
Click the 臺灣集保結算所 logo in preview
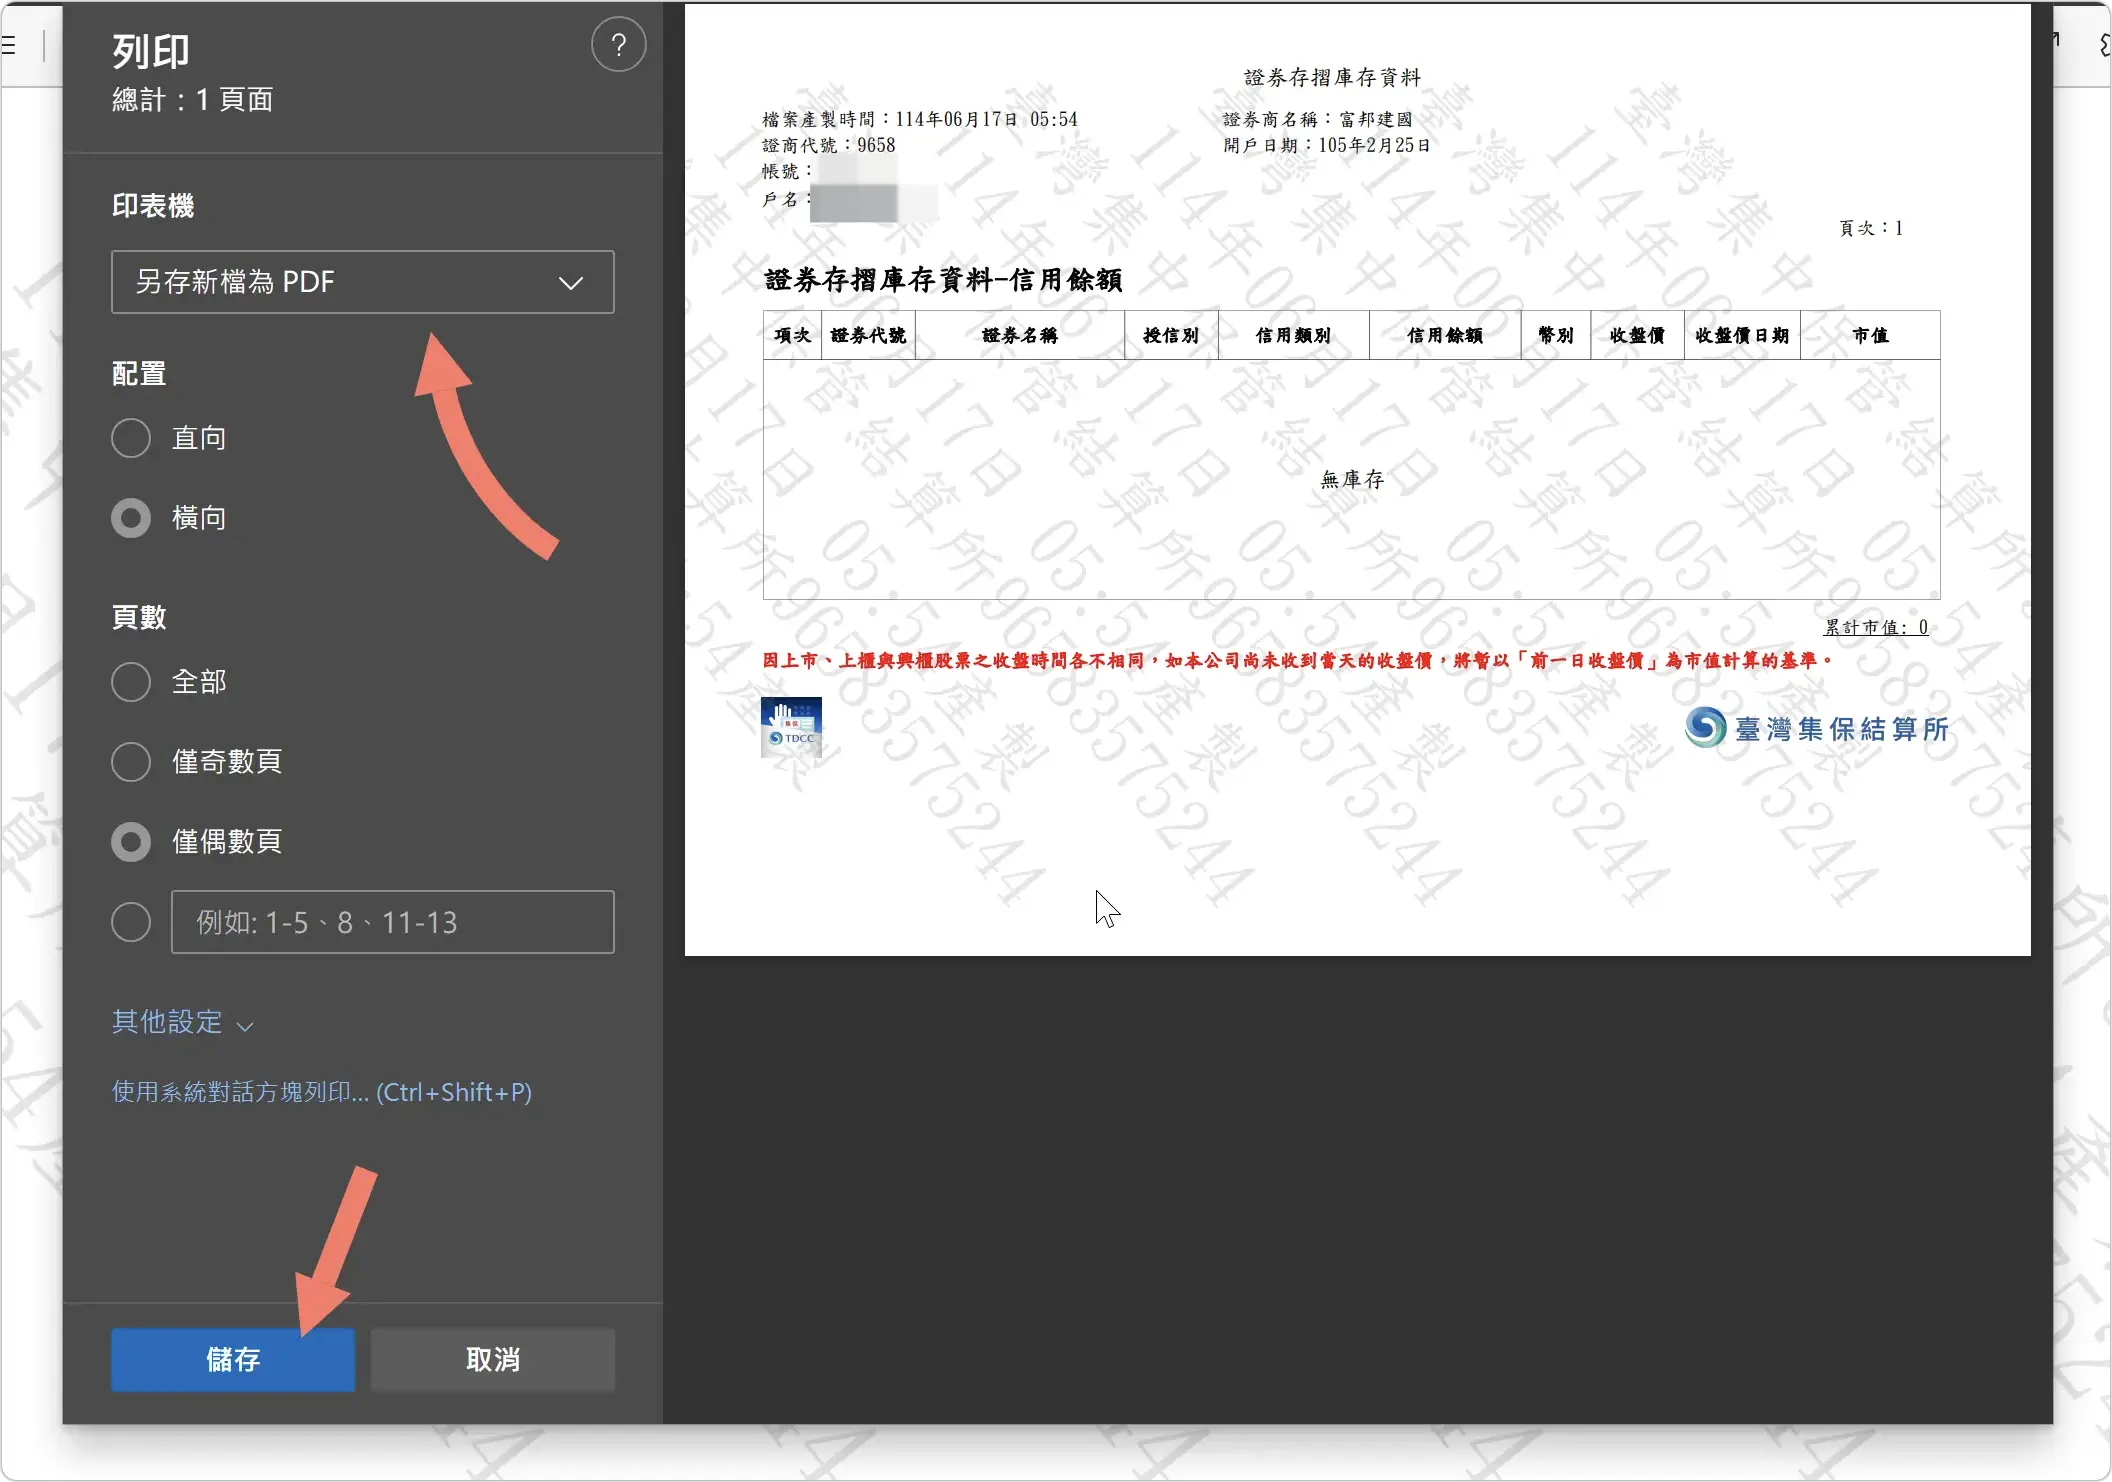tap(1817, 728)
